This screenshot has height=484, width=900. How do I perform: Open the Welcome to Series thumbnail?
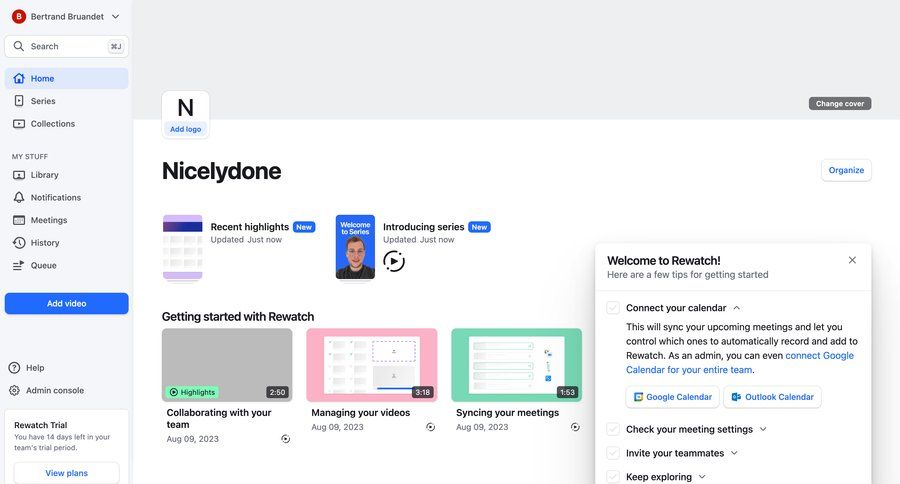355,247
